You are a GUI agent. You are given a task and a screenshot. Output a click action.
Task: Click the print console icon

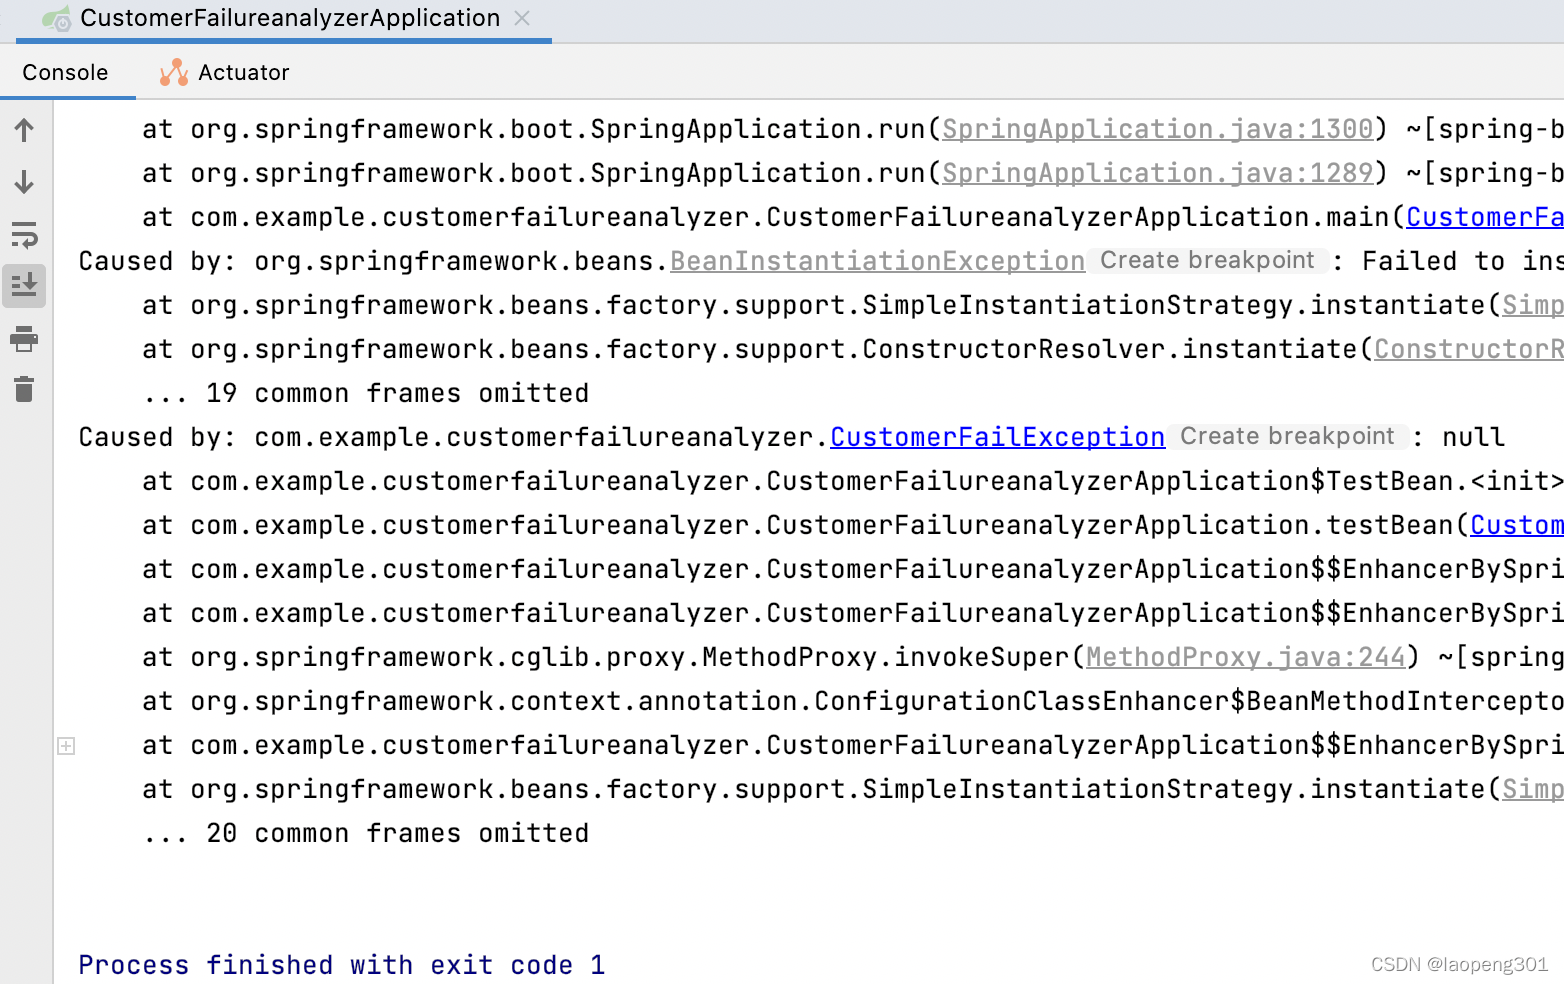pyautogui.click(x=24, y=339)
